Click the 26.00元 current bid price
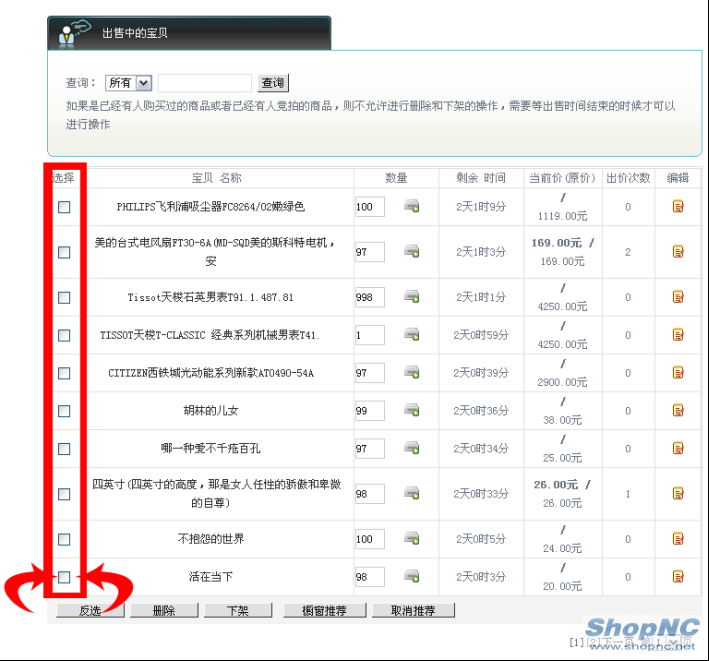Viewport: 709px width, 661px height. coord(556,485)
